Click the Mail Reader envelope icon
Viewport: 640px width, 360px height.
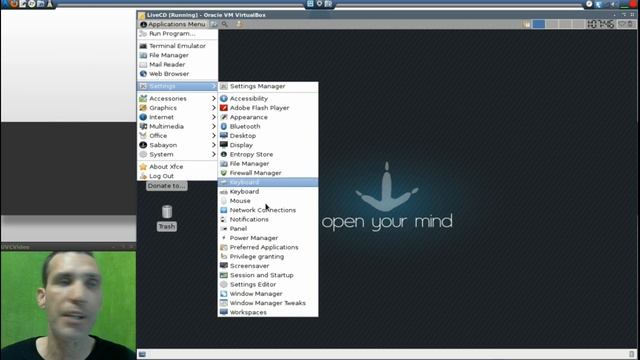(x=143, y=64)
